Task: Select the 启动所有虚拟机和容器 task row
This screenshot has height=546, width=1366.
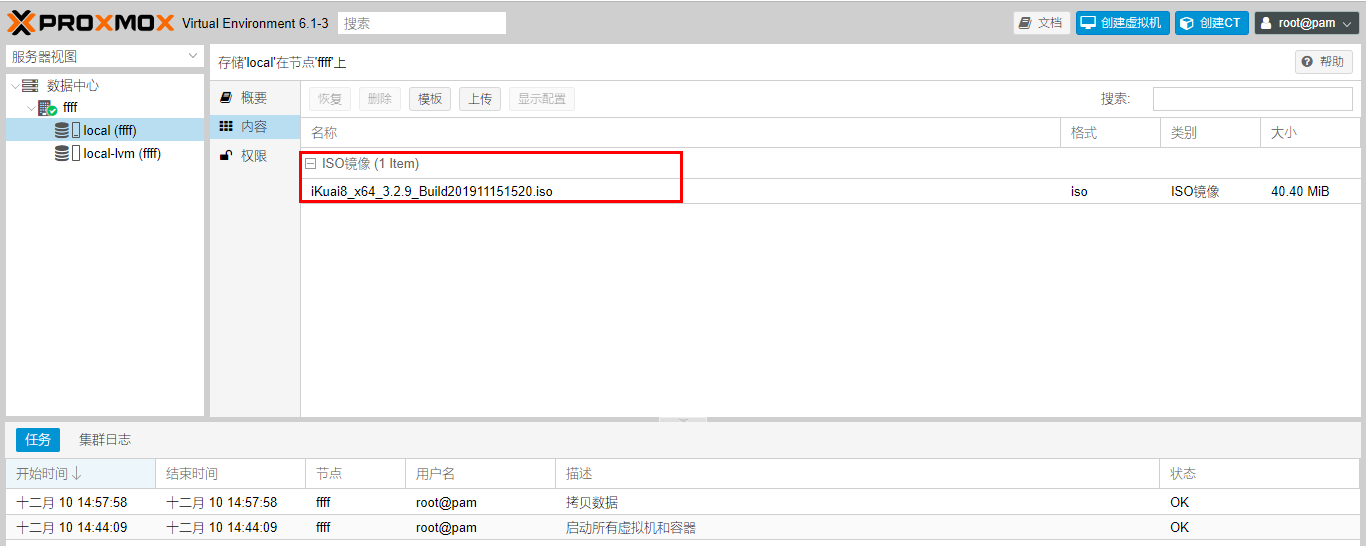Action: 683,527
